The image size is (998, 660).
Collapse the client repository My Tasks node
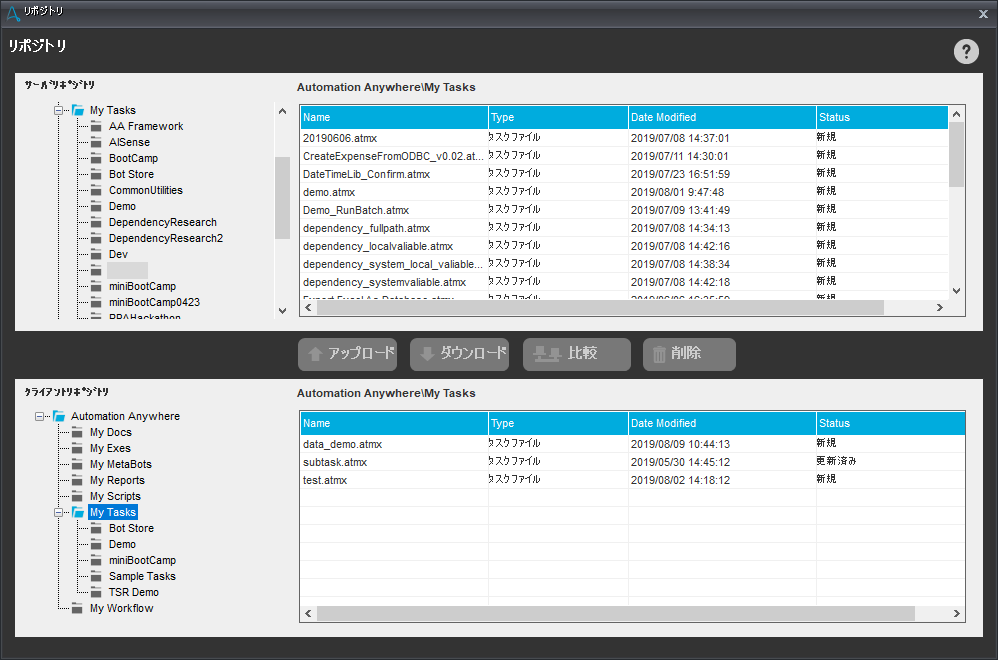pyautogui.click(x=59, y=512)
